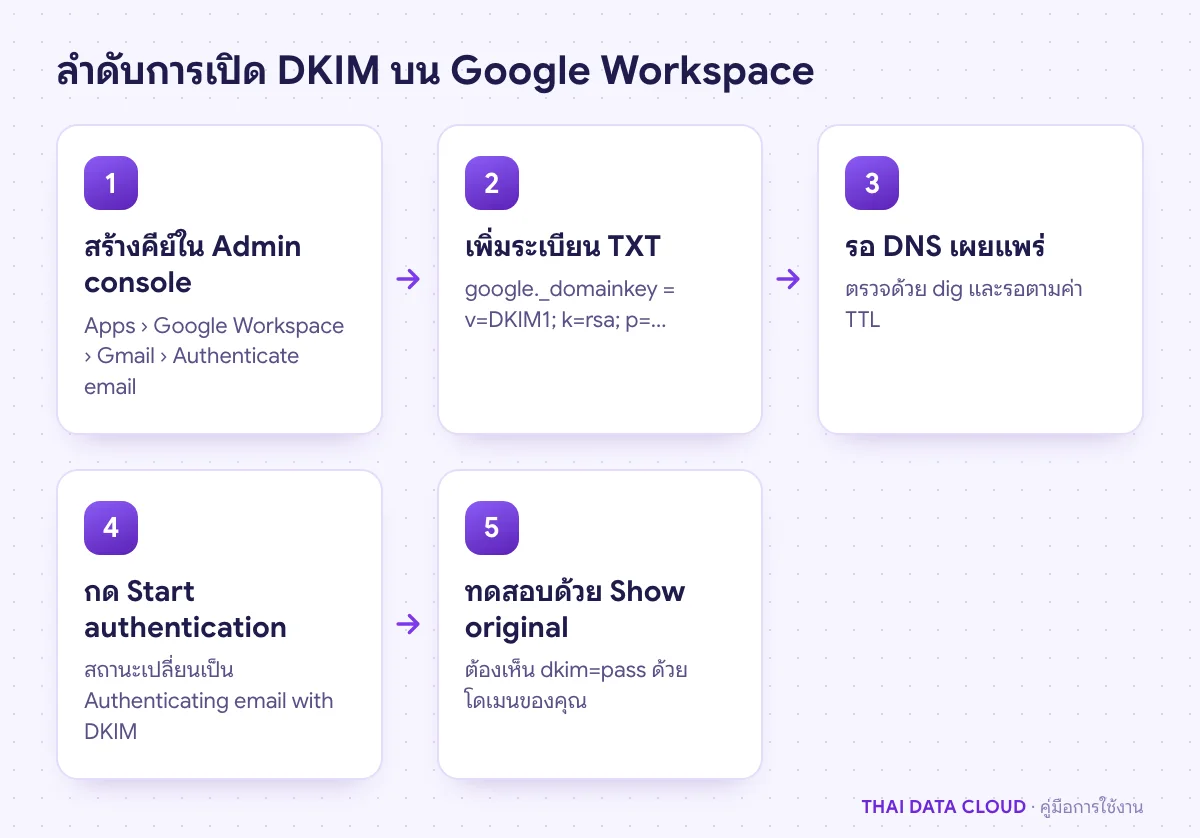Click status text 'Authenticating email with DKIM'
Viewport: 1200px width, 838px height.
(209, 716)
